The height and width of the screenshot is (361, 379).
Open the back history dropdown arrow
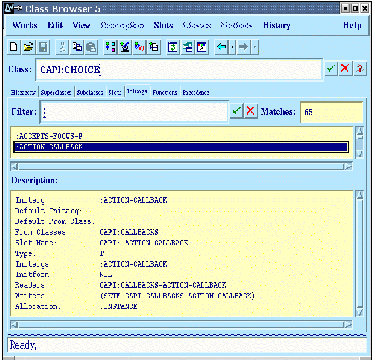click(232, 48)
